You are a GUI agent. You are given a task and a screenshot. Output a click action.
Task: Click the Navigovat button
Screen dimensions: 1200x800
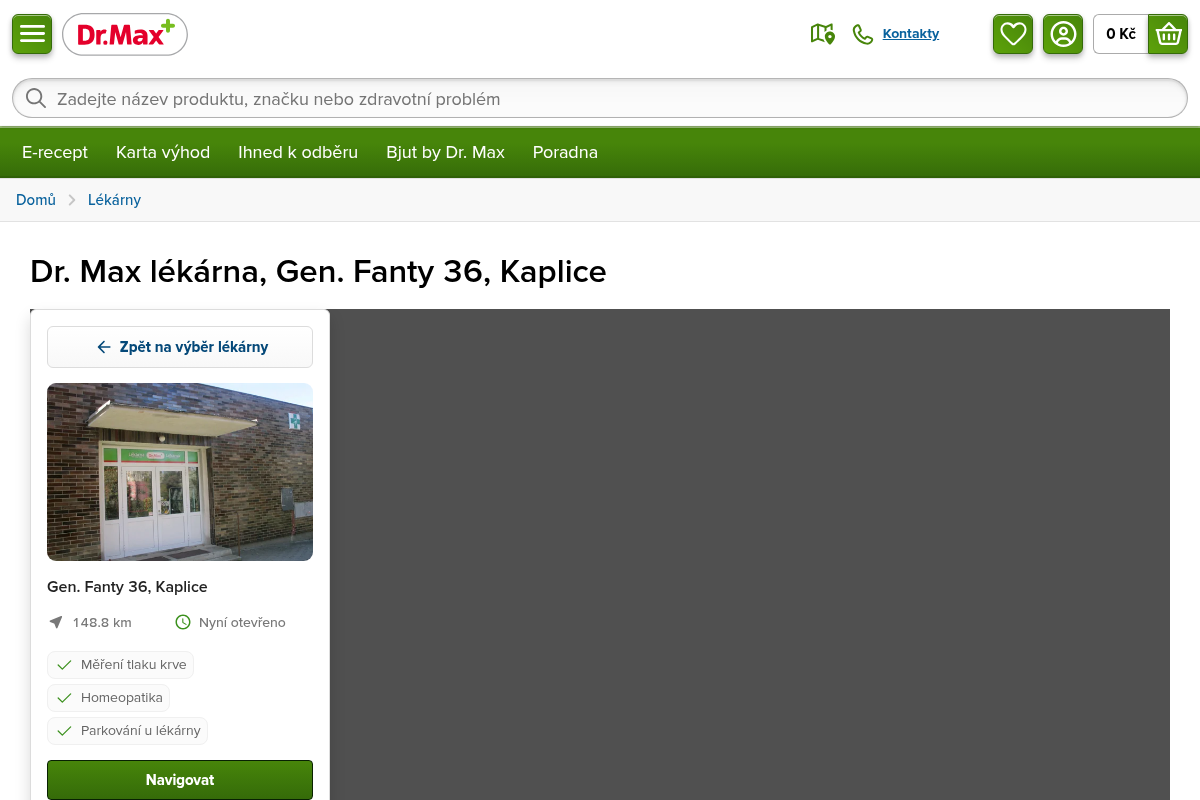tap(180, 780)
